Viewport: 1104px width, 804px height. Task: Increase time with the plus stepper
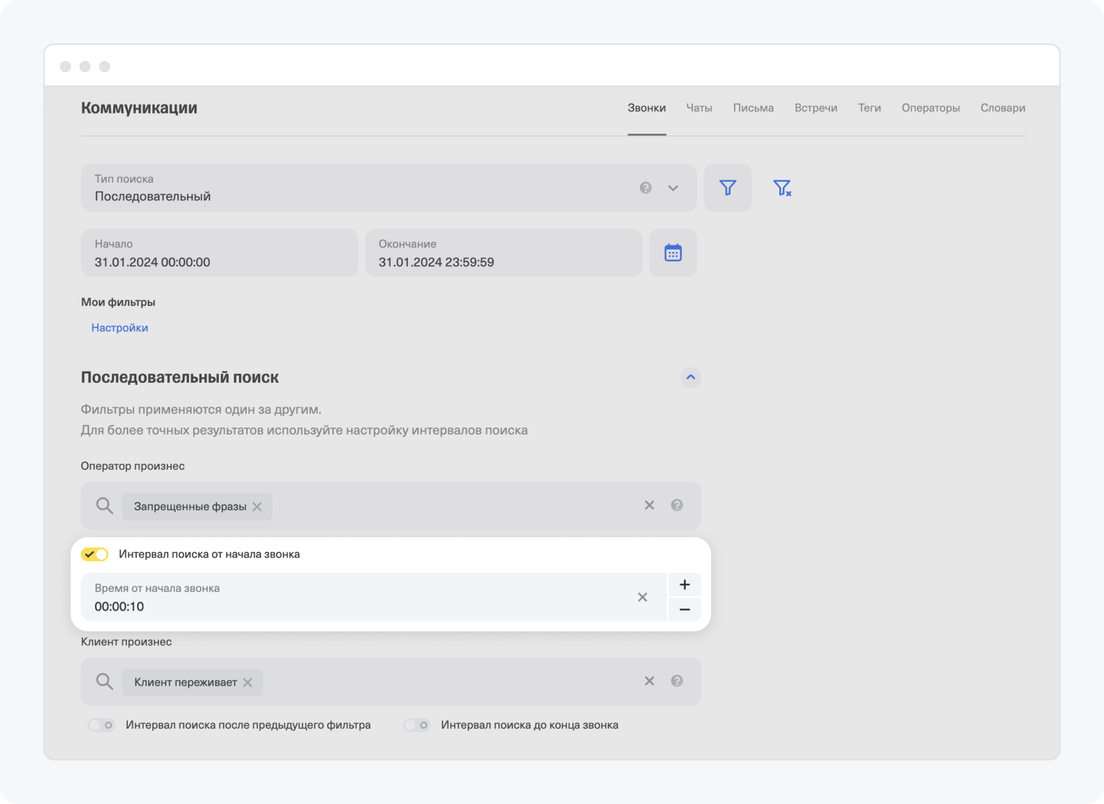(x=684, y=585)
